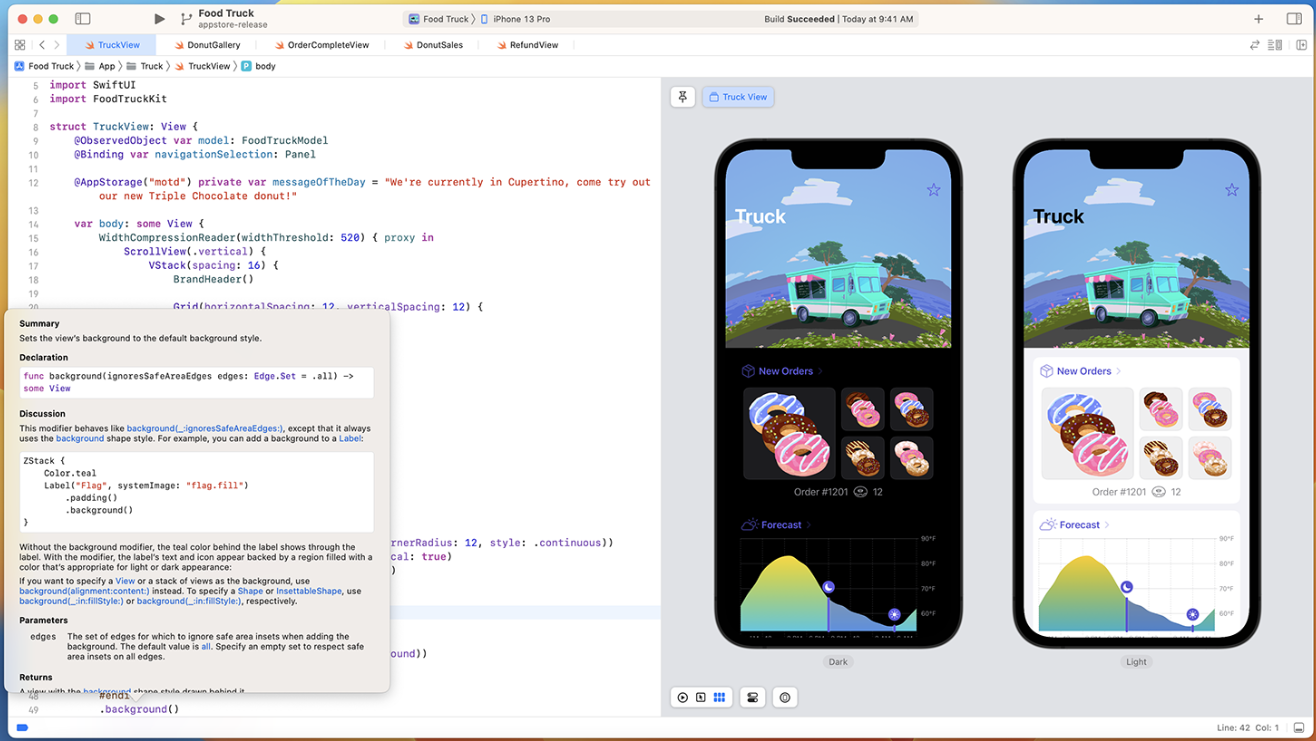Viewport: 1316px width, 741px height.
Task: Open the related items grid menu
Action: (x=20, y=45)
